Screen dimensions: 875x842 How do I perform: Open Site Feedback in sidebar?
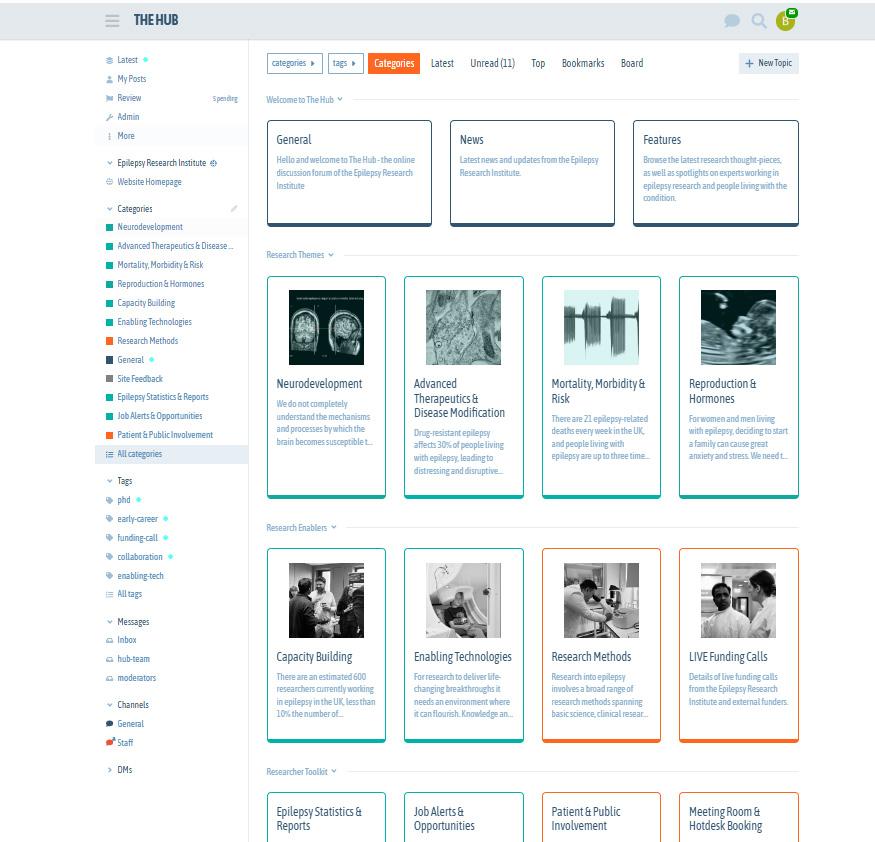pyautogui.click(x=140, y=379)
